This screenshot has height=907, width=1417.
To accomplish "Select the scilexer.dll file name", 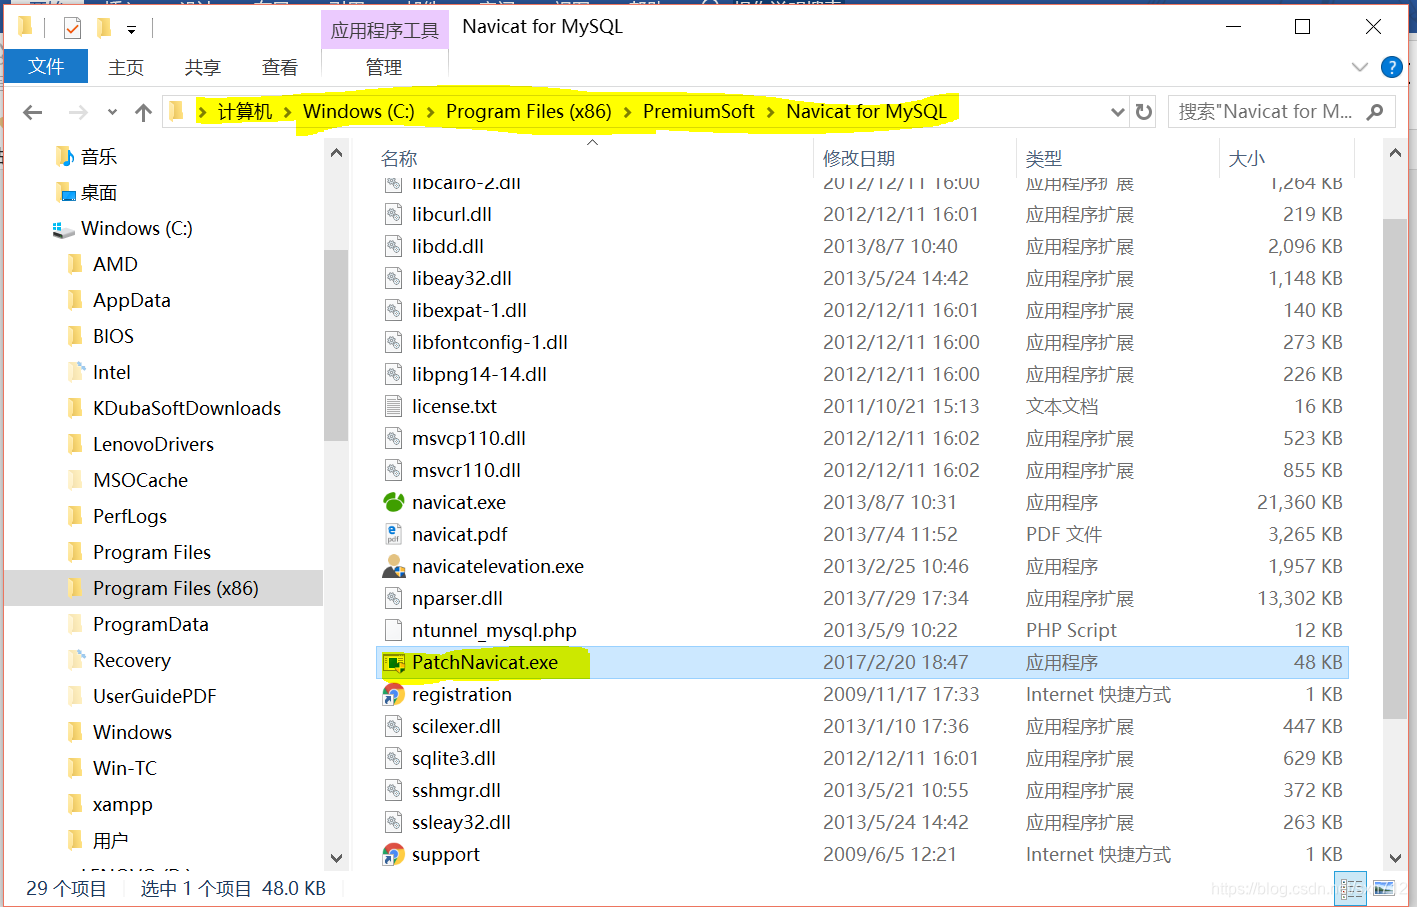I will point(456,726).
